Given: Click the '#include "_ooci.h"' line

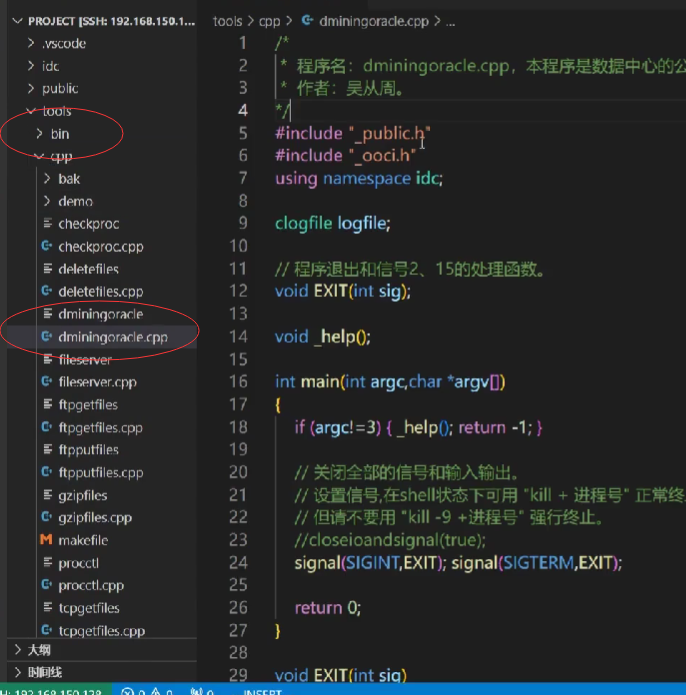Looking at the screenshot, I should point(346,156).
